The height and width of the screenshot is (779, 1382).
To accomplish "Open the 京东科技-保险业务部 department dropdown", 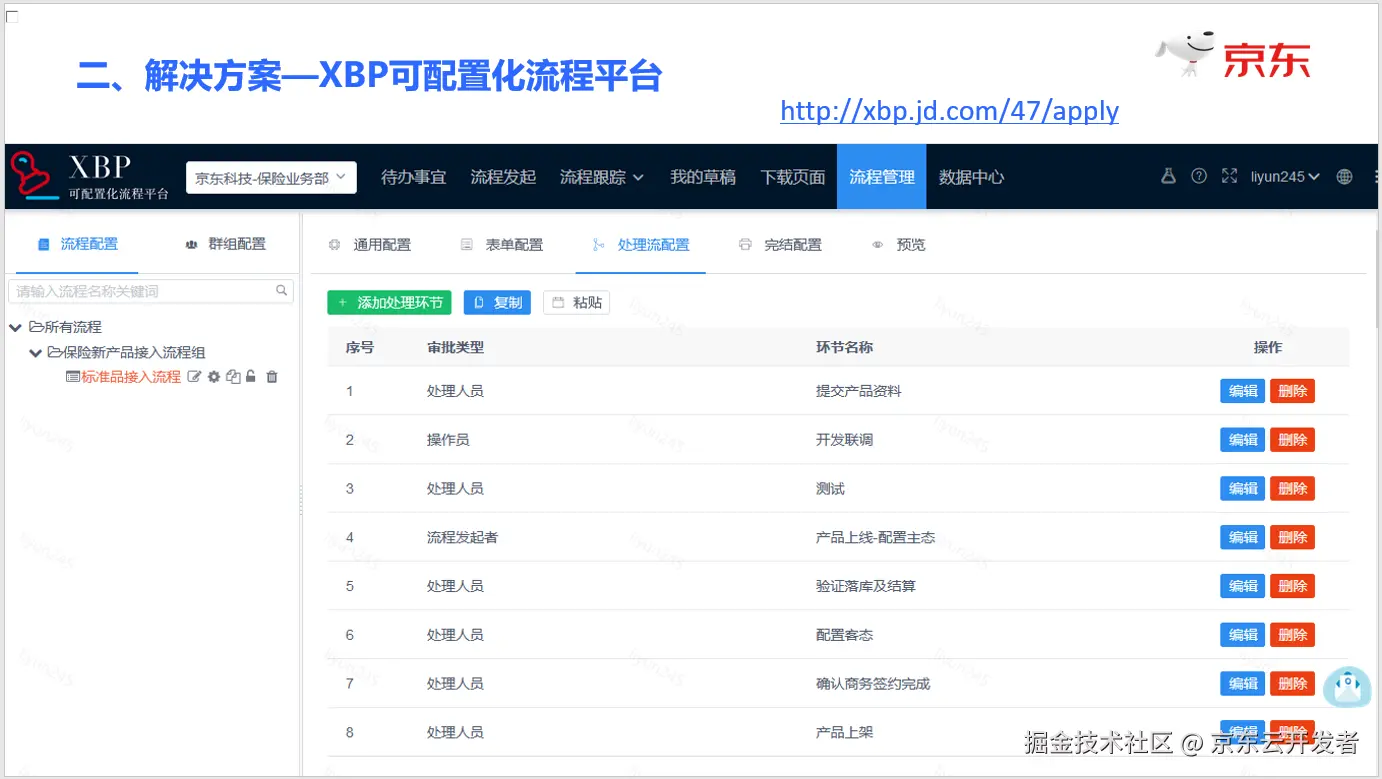I will pyautogui.click(x=271, y=177).
